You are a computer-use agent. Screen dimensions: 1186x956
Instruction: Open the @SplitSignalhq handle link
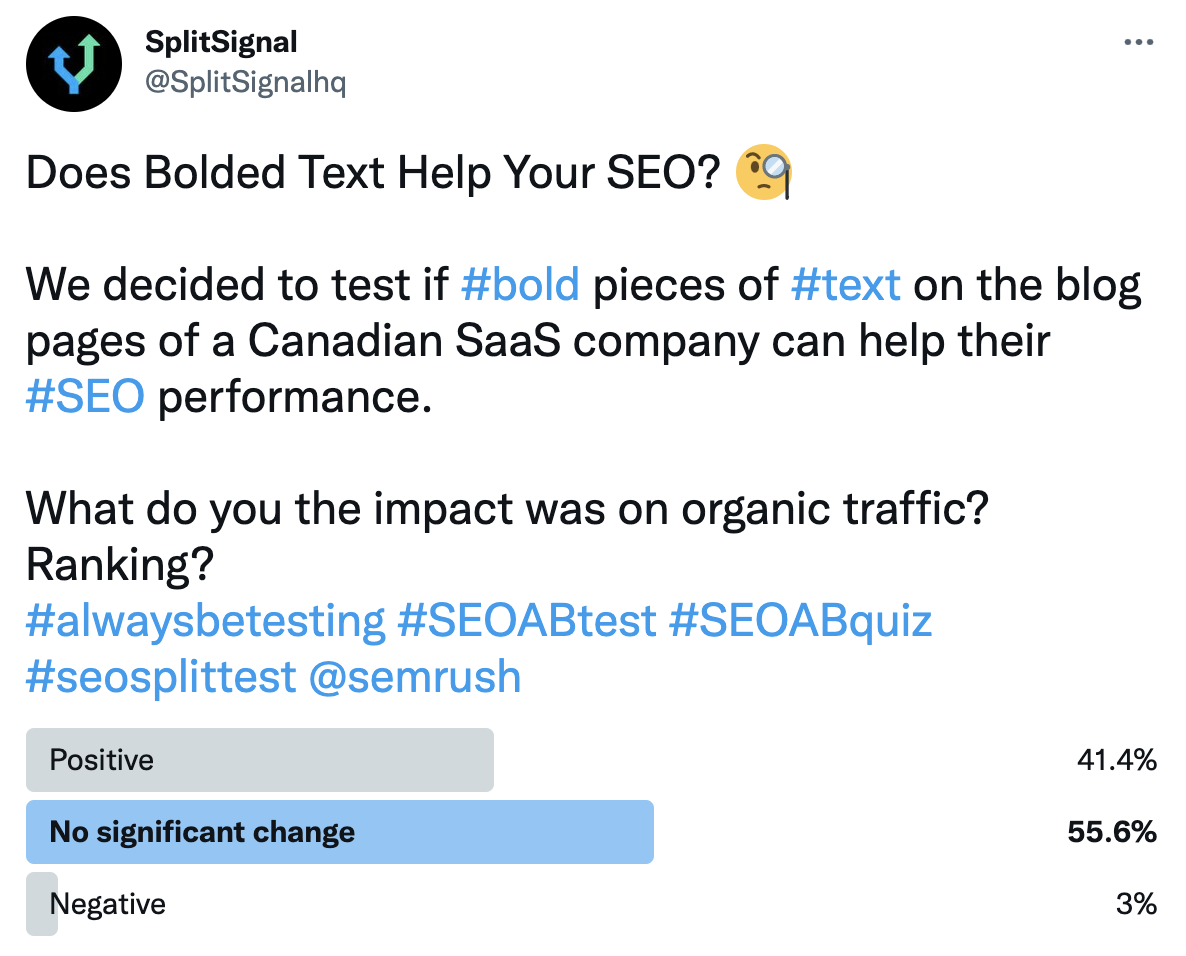pyautogui.click(x=245, y=82)
